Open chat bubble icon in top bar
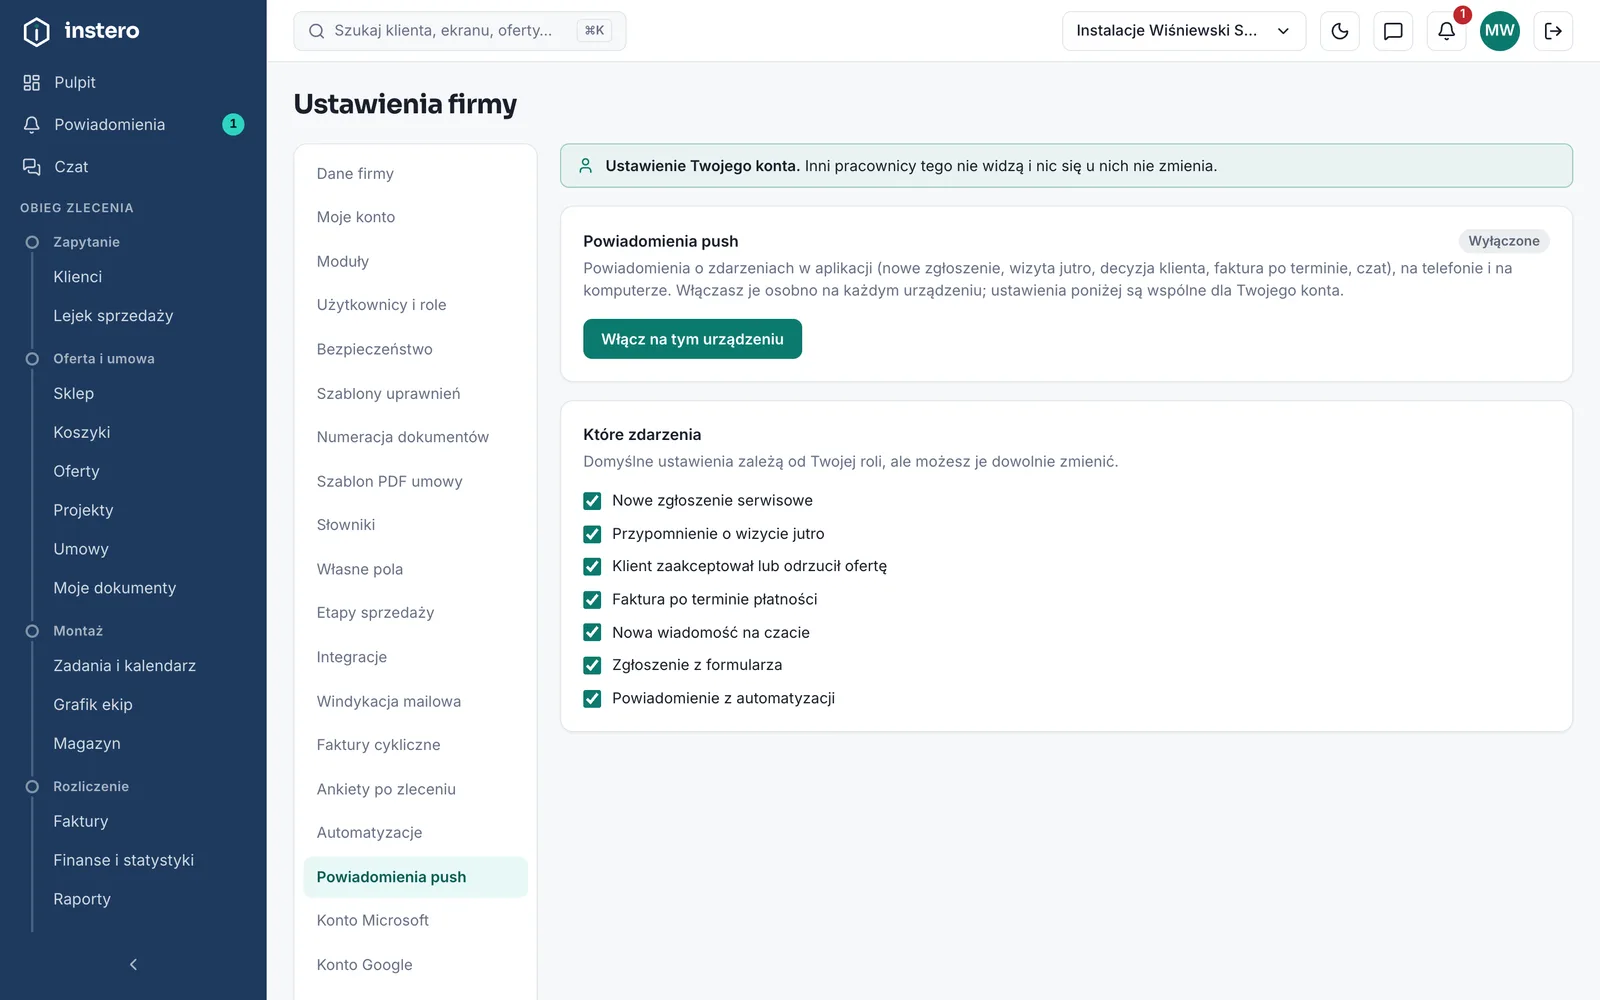Viewport: 1600px width, 1000px height. pyautogui.click(x=1393, y=31)
